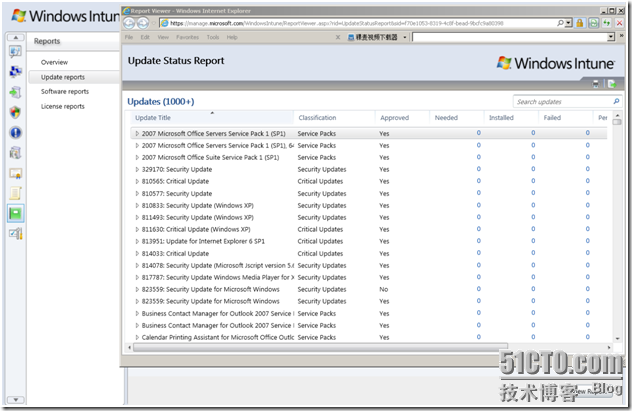Expand Calendar Printing Assistant row
The width and height of the screenshot is (632, 411).
pyautogui.click(x=137, y=337)
